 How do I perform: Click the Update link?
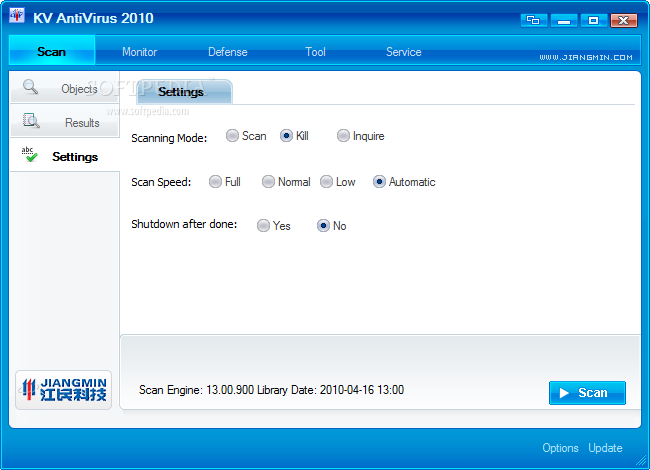point(605,448)
